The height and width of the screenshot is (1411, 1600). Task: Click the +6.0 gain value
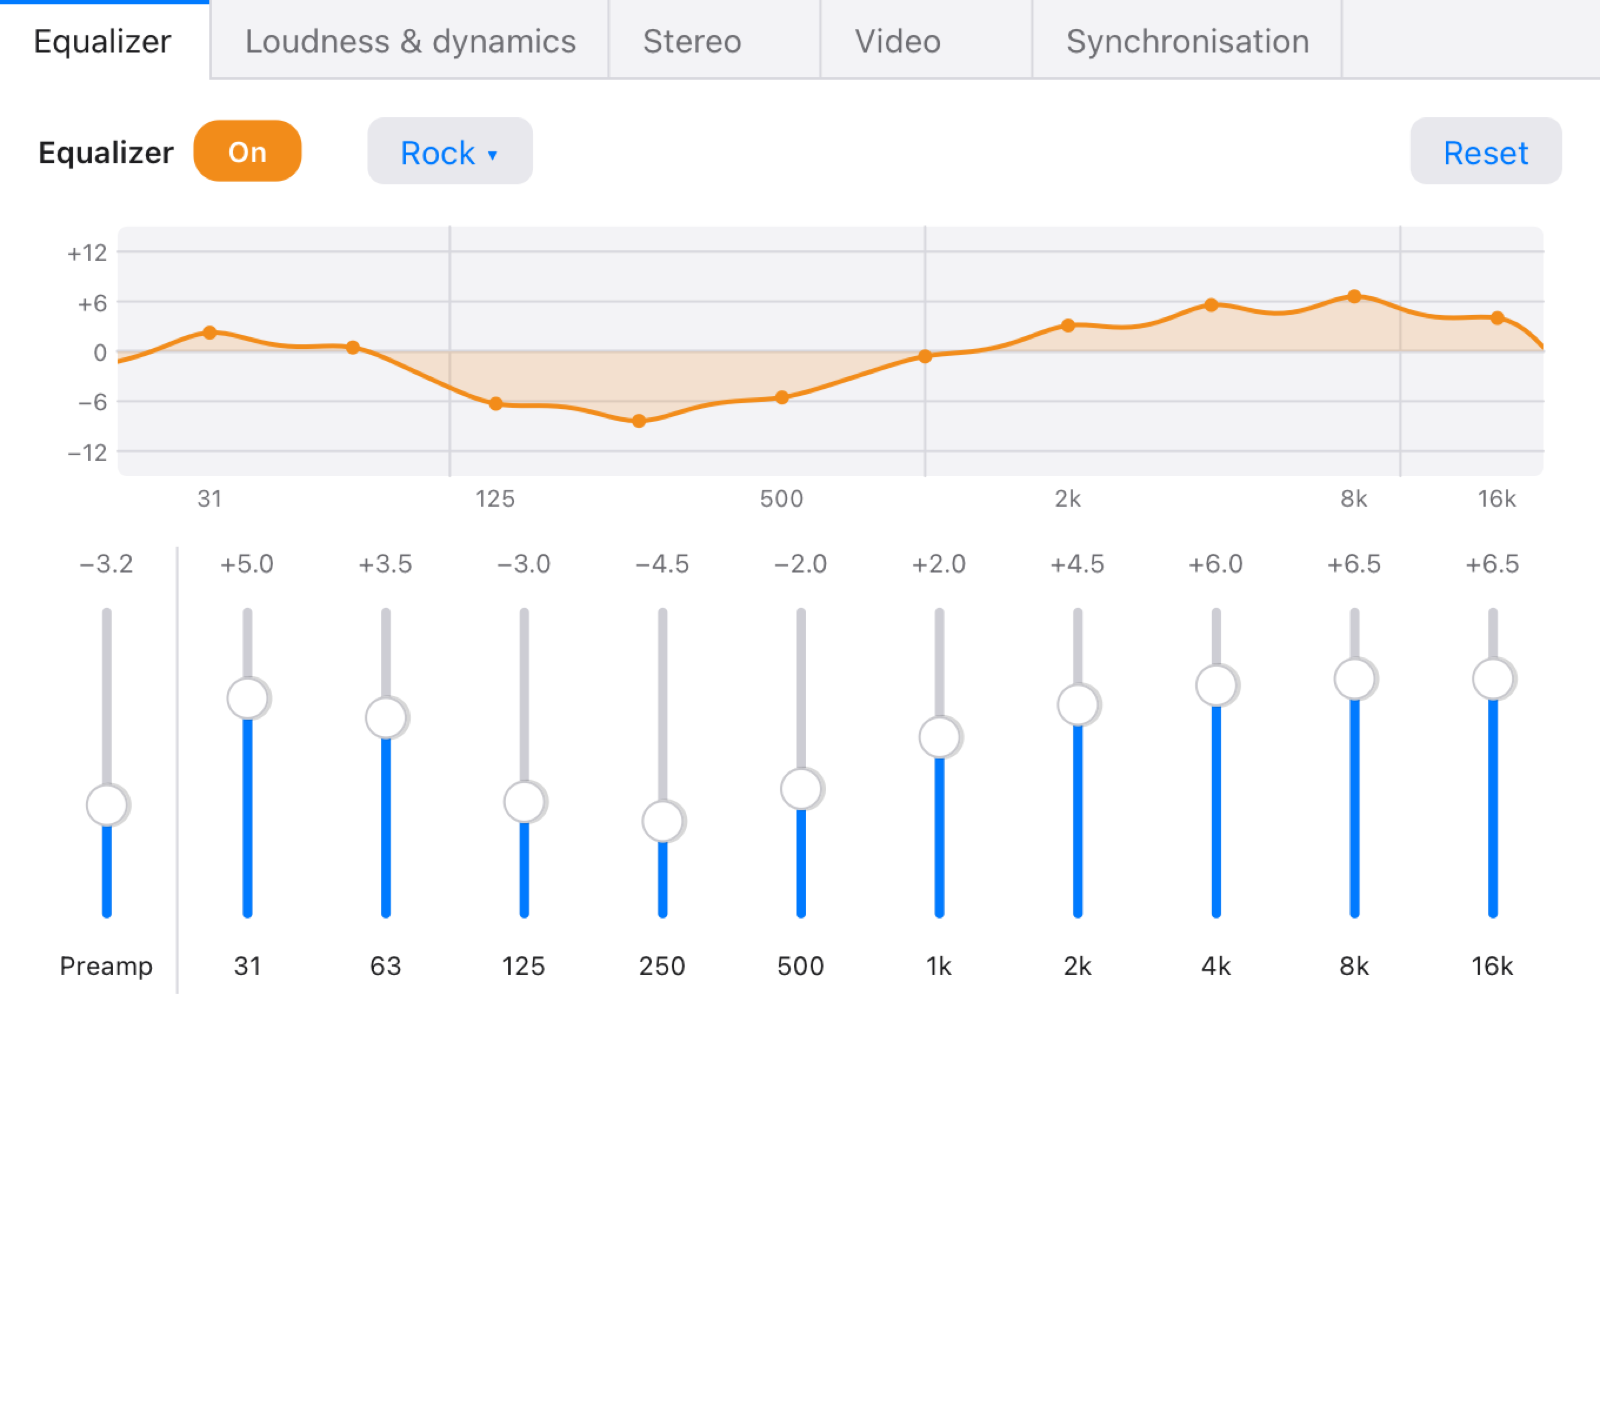coord(1216,564)
